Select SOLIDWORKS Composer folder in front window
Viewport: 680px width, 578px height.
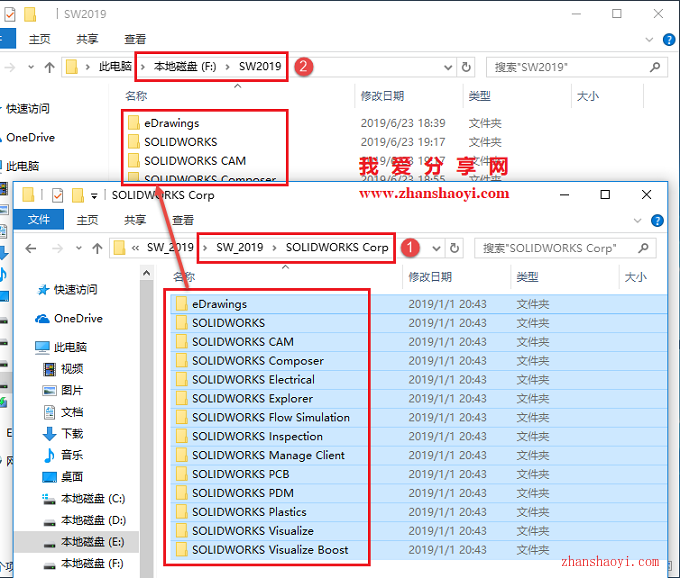click(258, 361)
